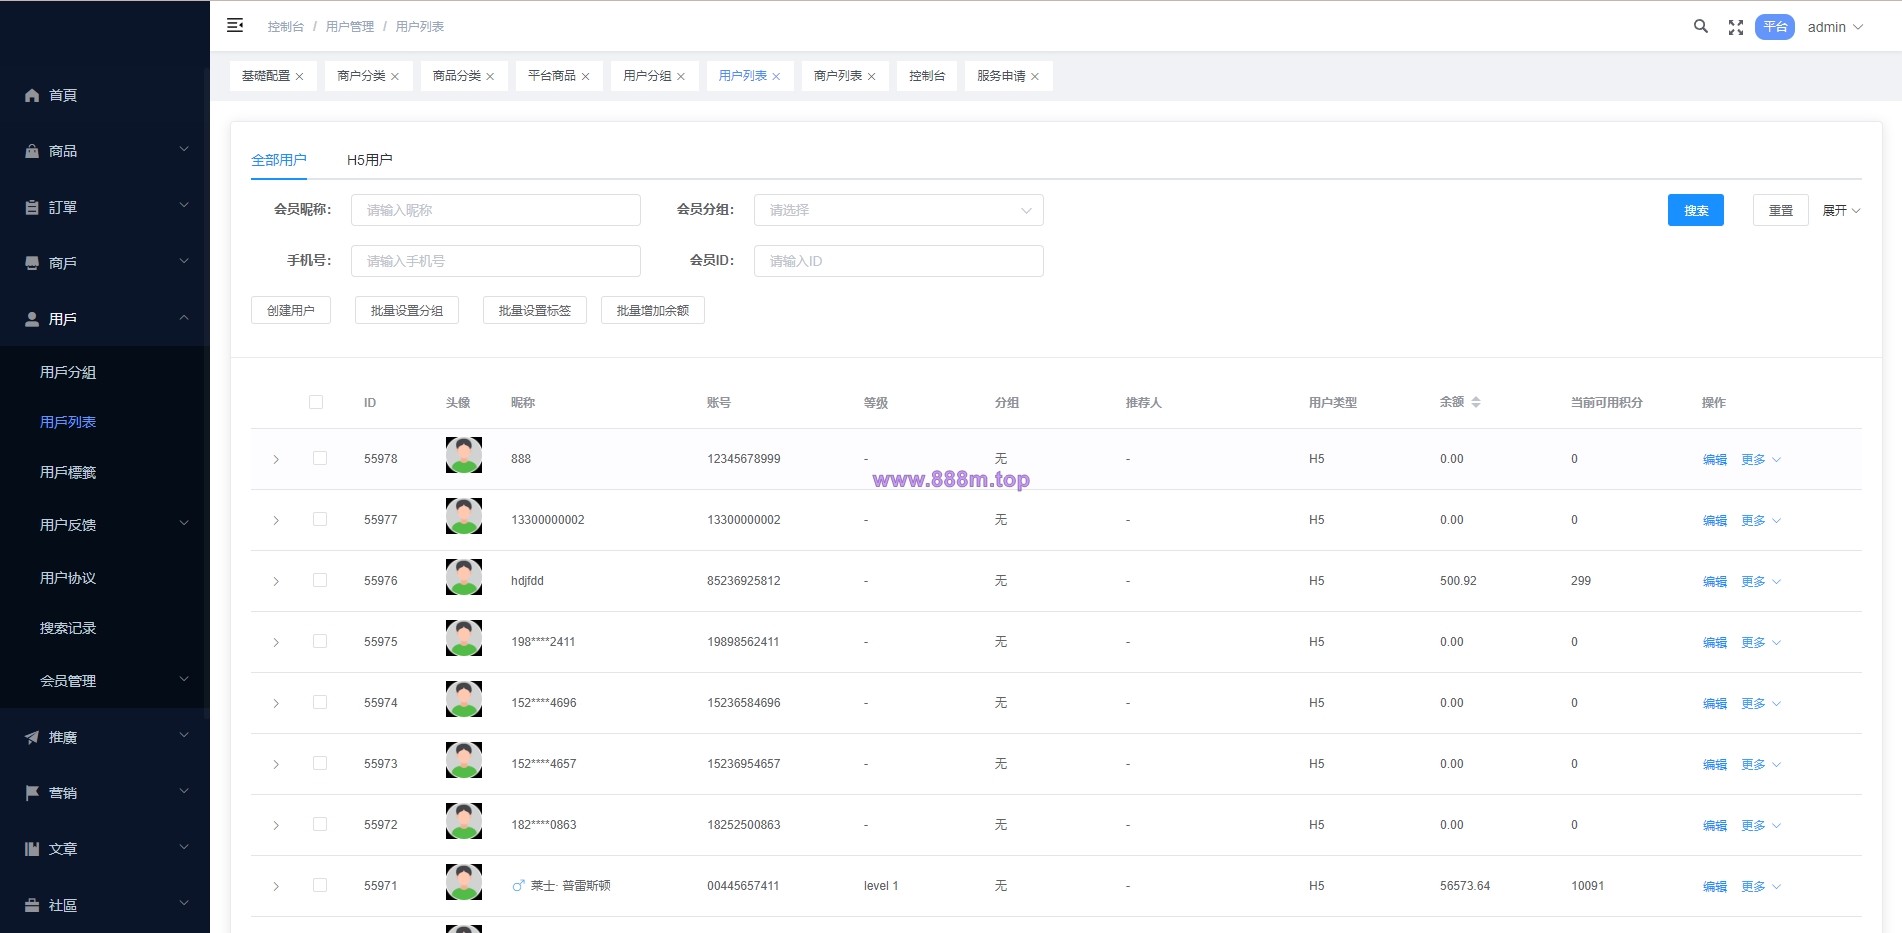Expand row details for ID 55976

coord(276,581)
